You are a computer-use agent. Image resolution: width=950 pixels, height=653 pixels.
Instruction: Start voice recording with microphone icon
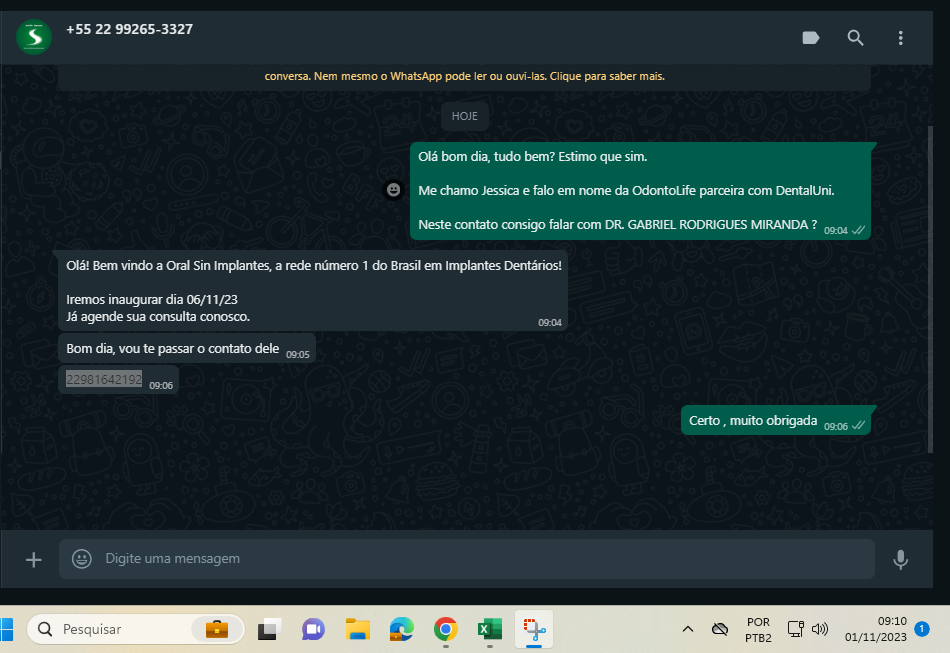click(900, 559)
